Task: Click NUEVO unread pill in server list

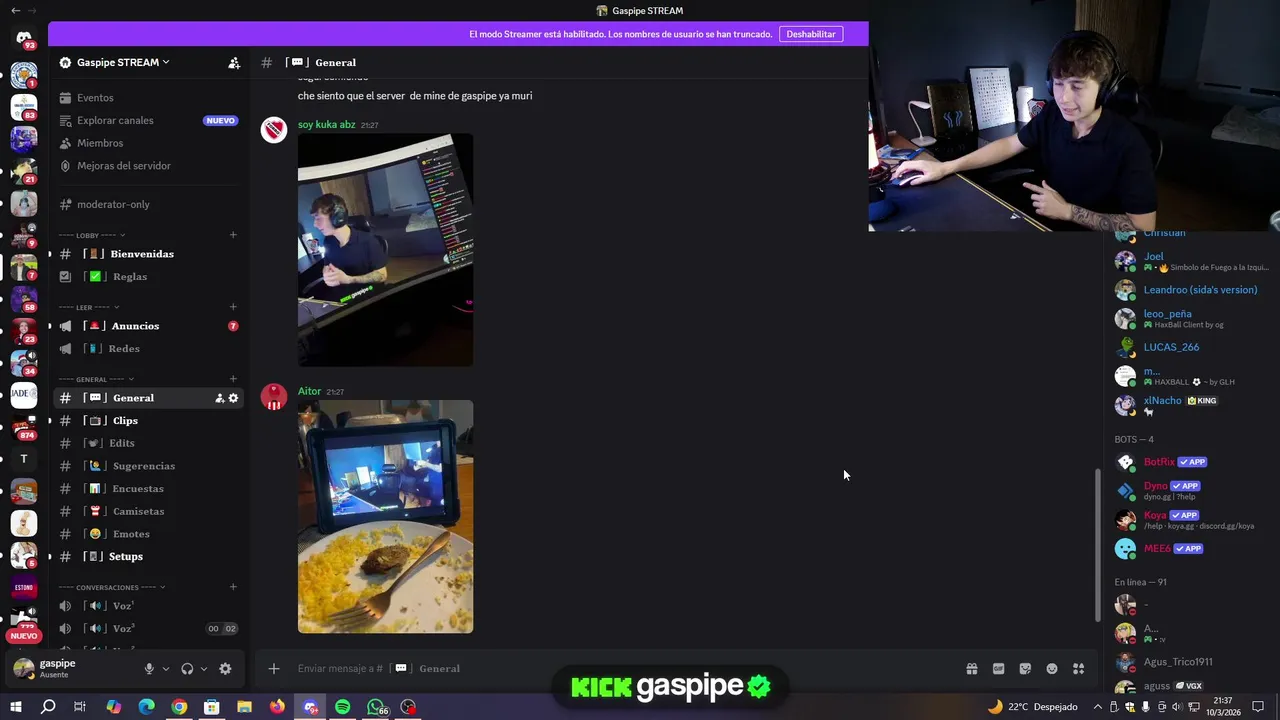Action: point(24,636)
